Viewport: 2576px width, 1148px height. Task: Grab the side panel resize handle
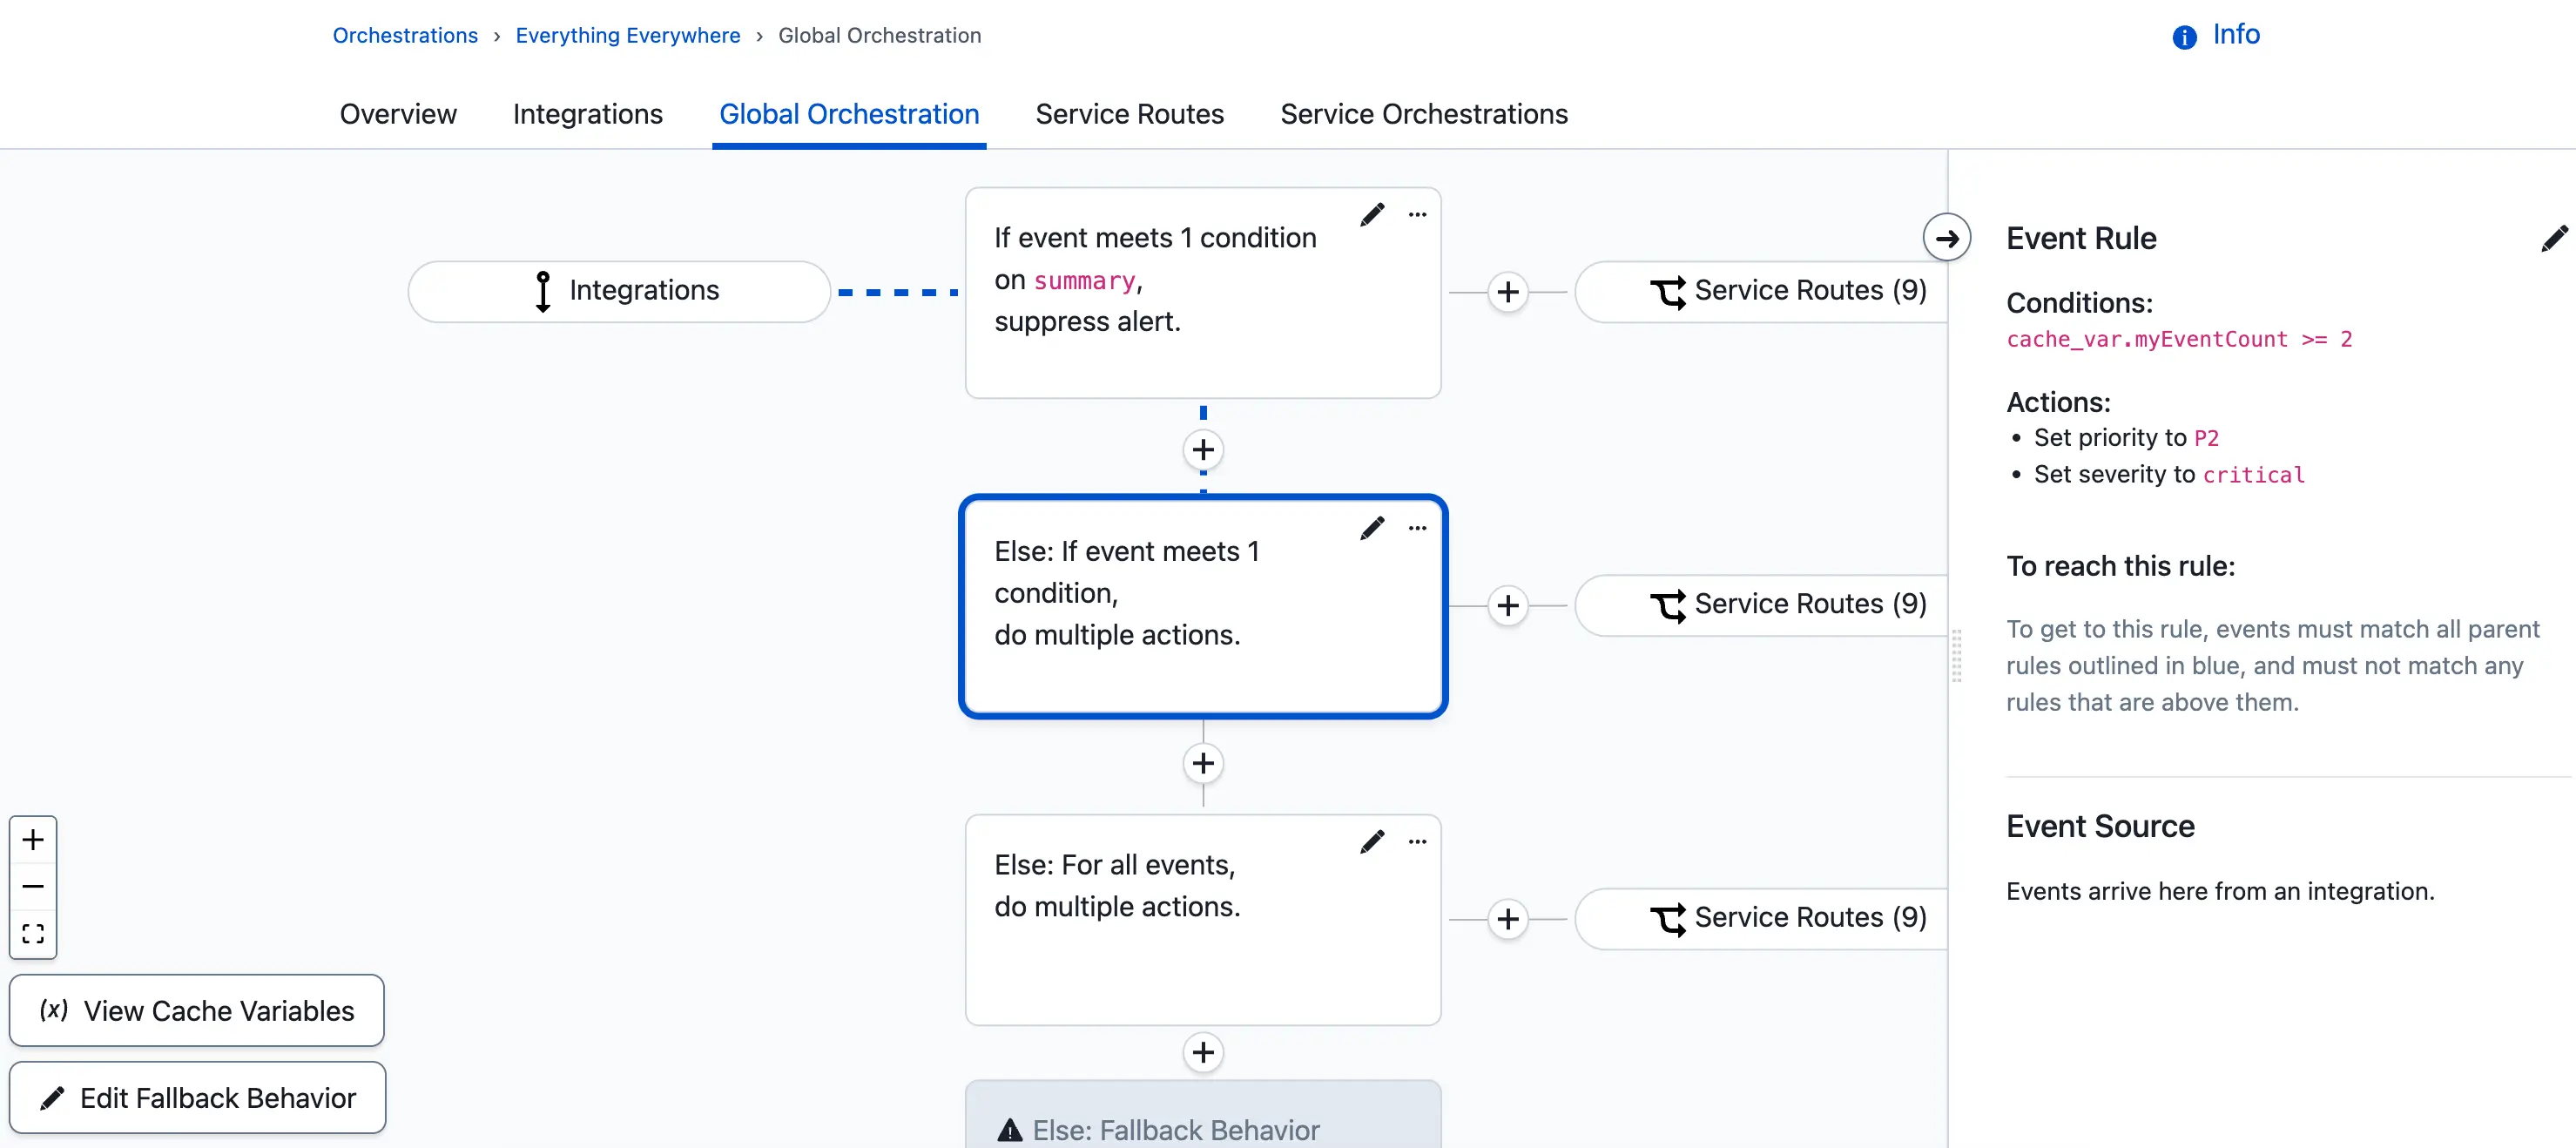click(x=1956, y=656)
